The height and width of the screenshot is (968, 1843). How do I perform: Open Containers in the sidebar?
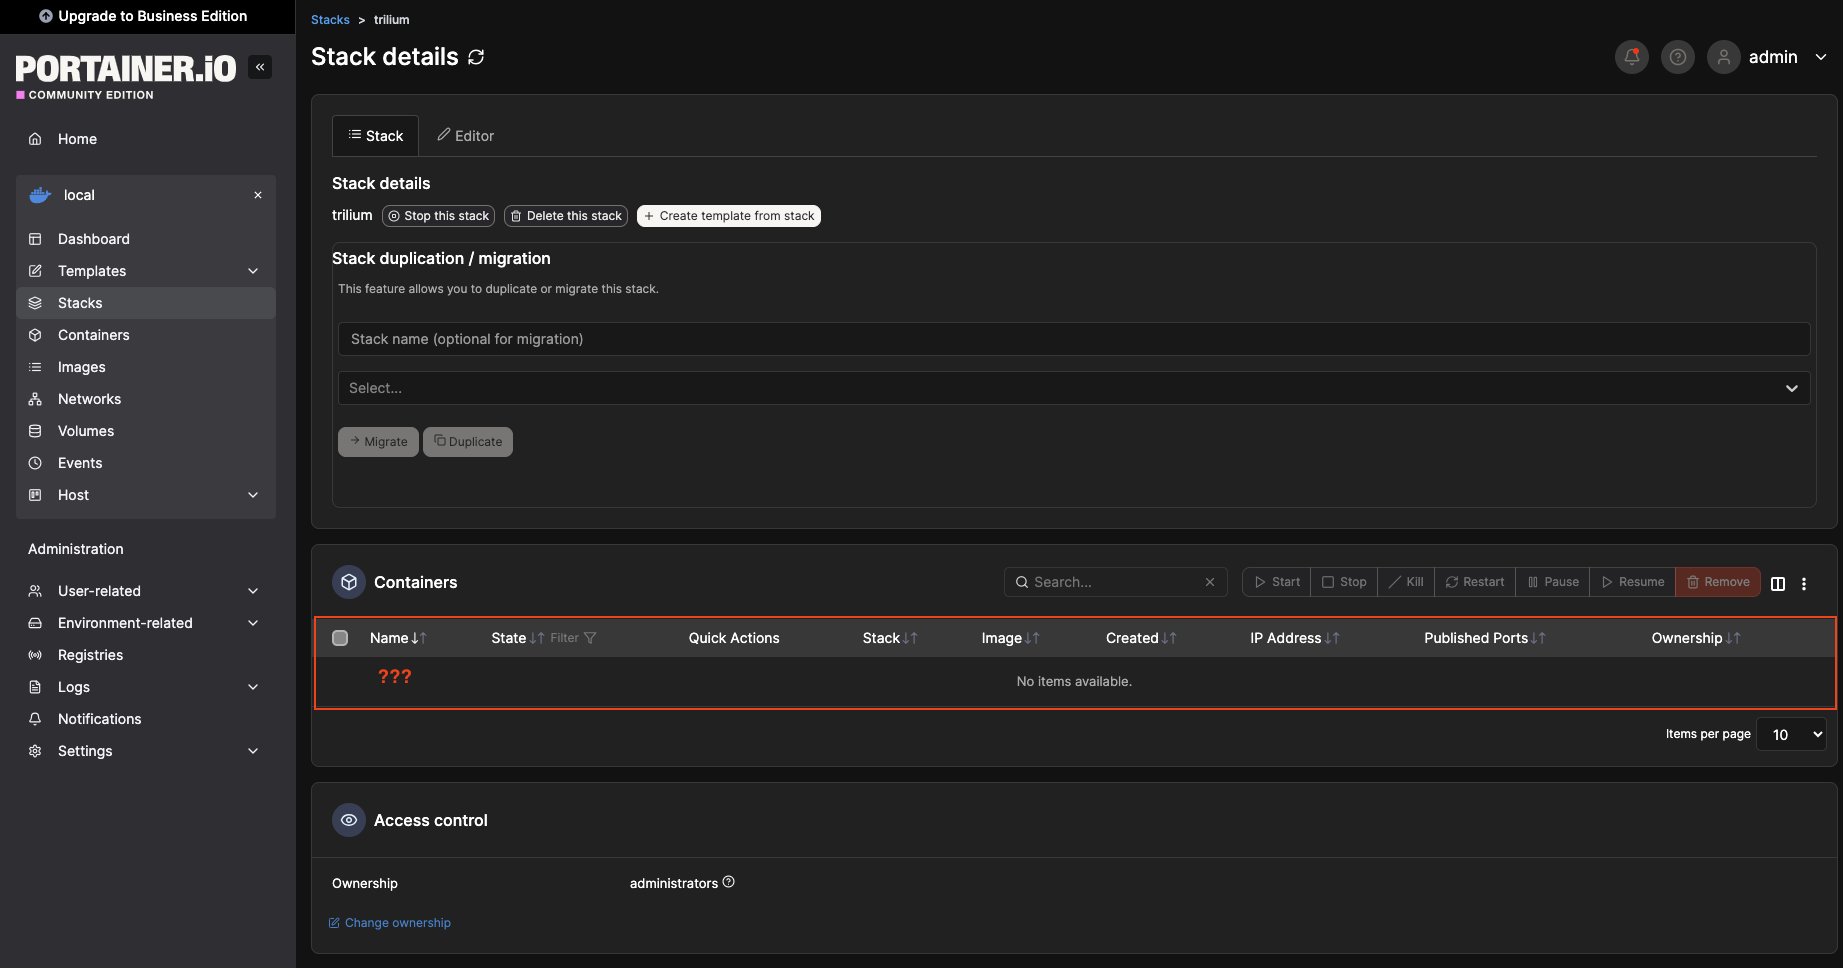93,335
